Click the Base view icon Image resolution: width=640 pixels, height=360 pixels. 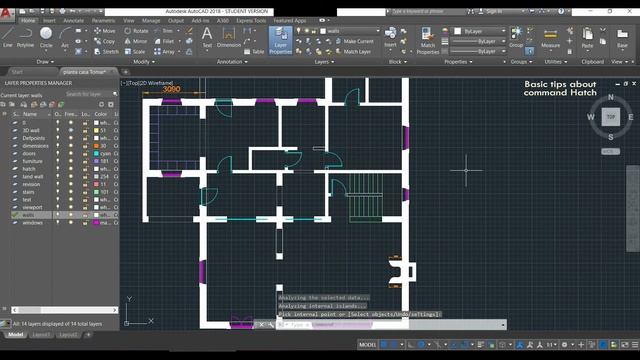(622, 38)
